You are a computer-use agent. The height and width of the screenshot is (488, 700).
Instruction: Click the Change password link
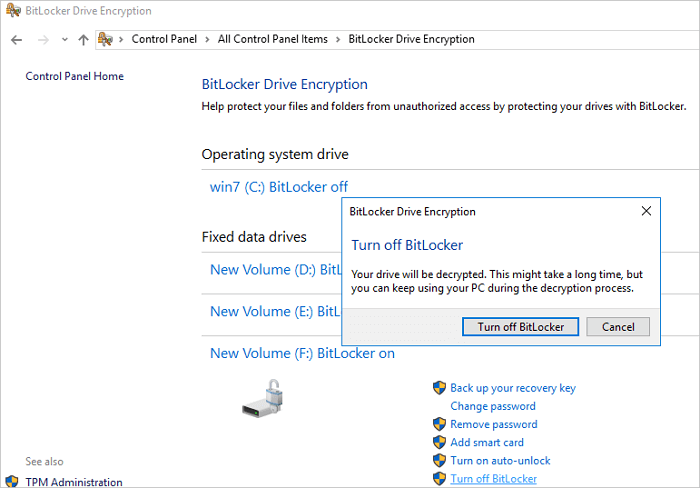coord(492,406)
